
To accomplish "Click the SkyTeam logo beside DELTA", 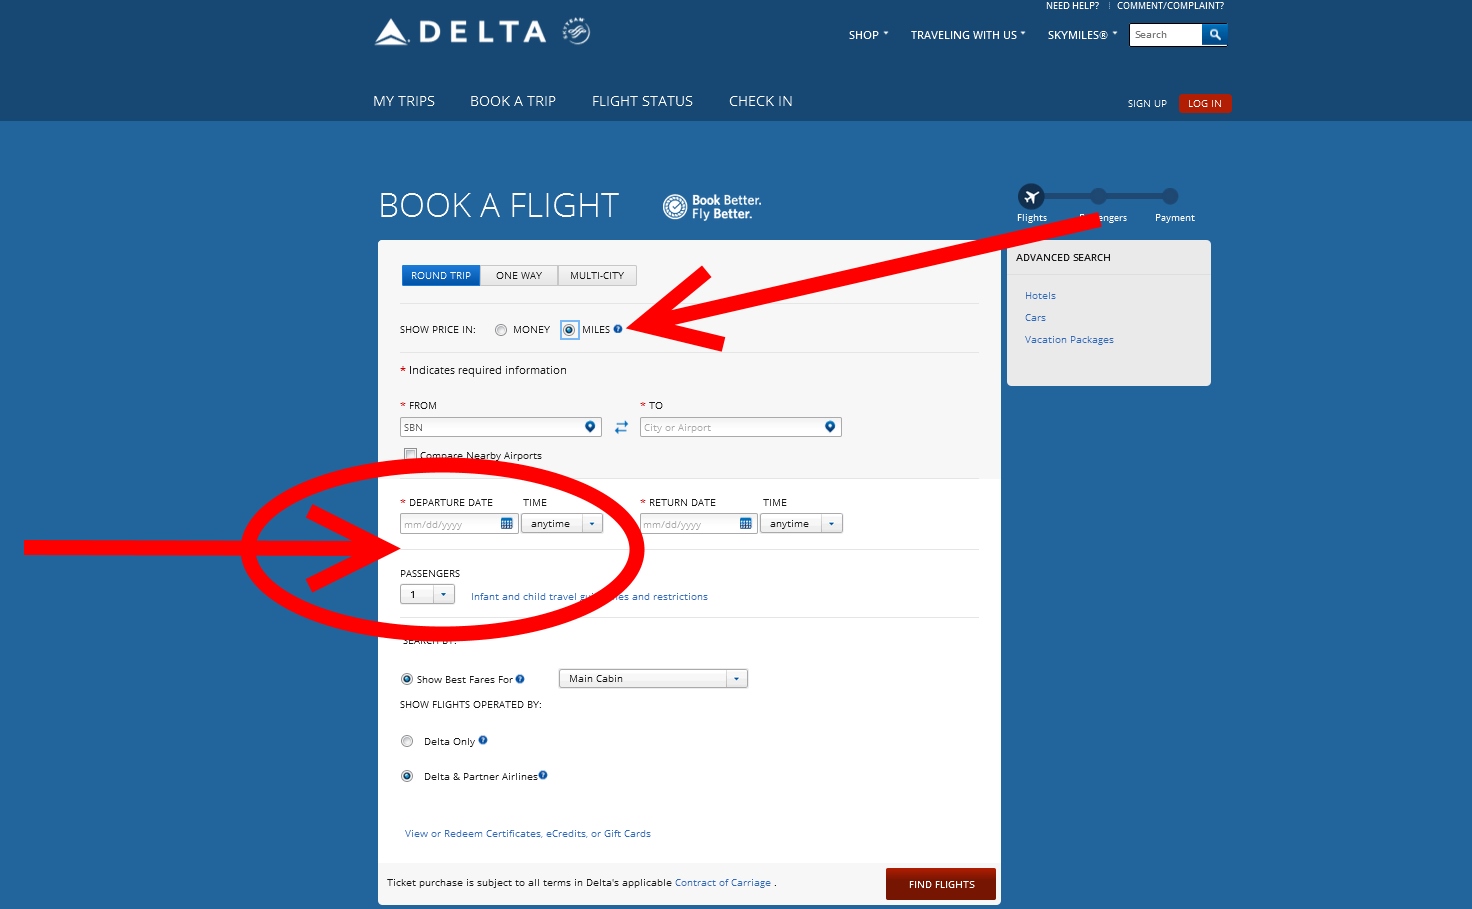I will (574, 31).
